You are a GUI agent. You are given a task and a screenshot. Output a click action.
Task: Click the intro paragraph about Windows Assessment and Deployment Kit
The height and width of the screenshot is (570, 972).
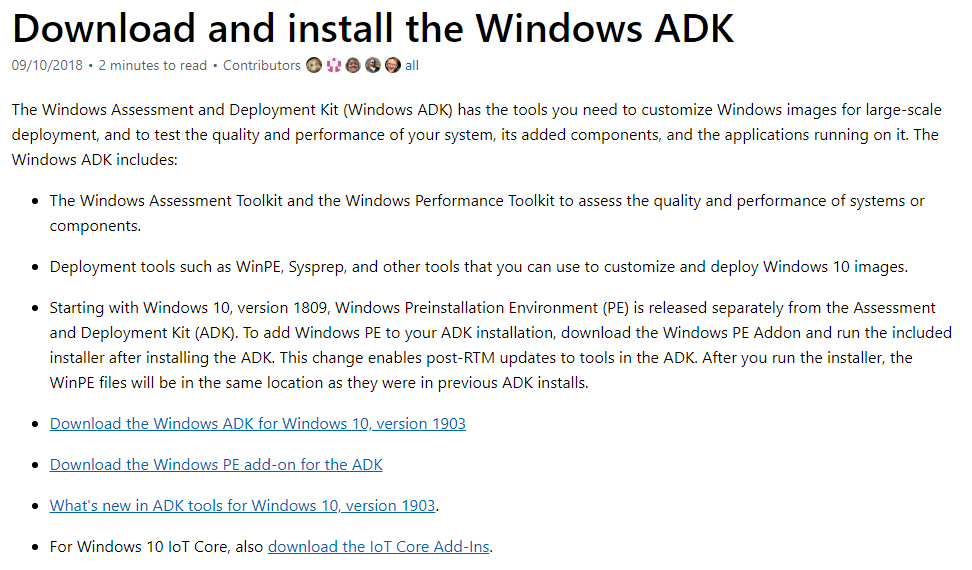tap(477, 134)
